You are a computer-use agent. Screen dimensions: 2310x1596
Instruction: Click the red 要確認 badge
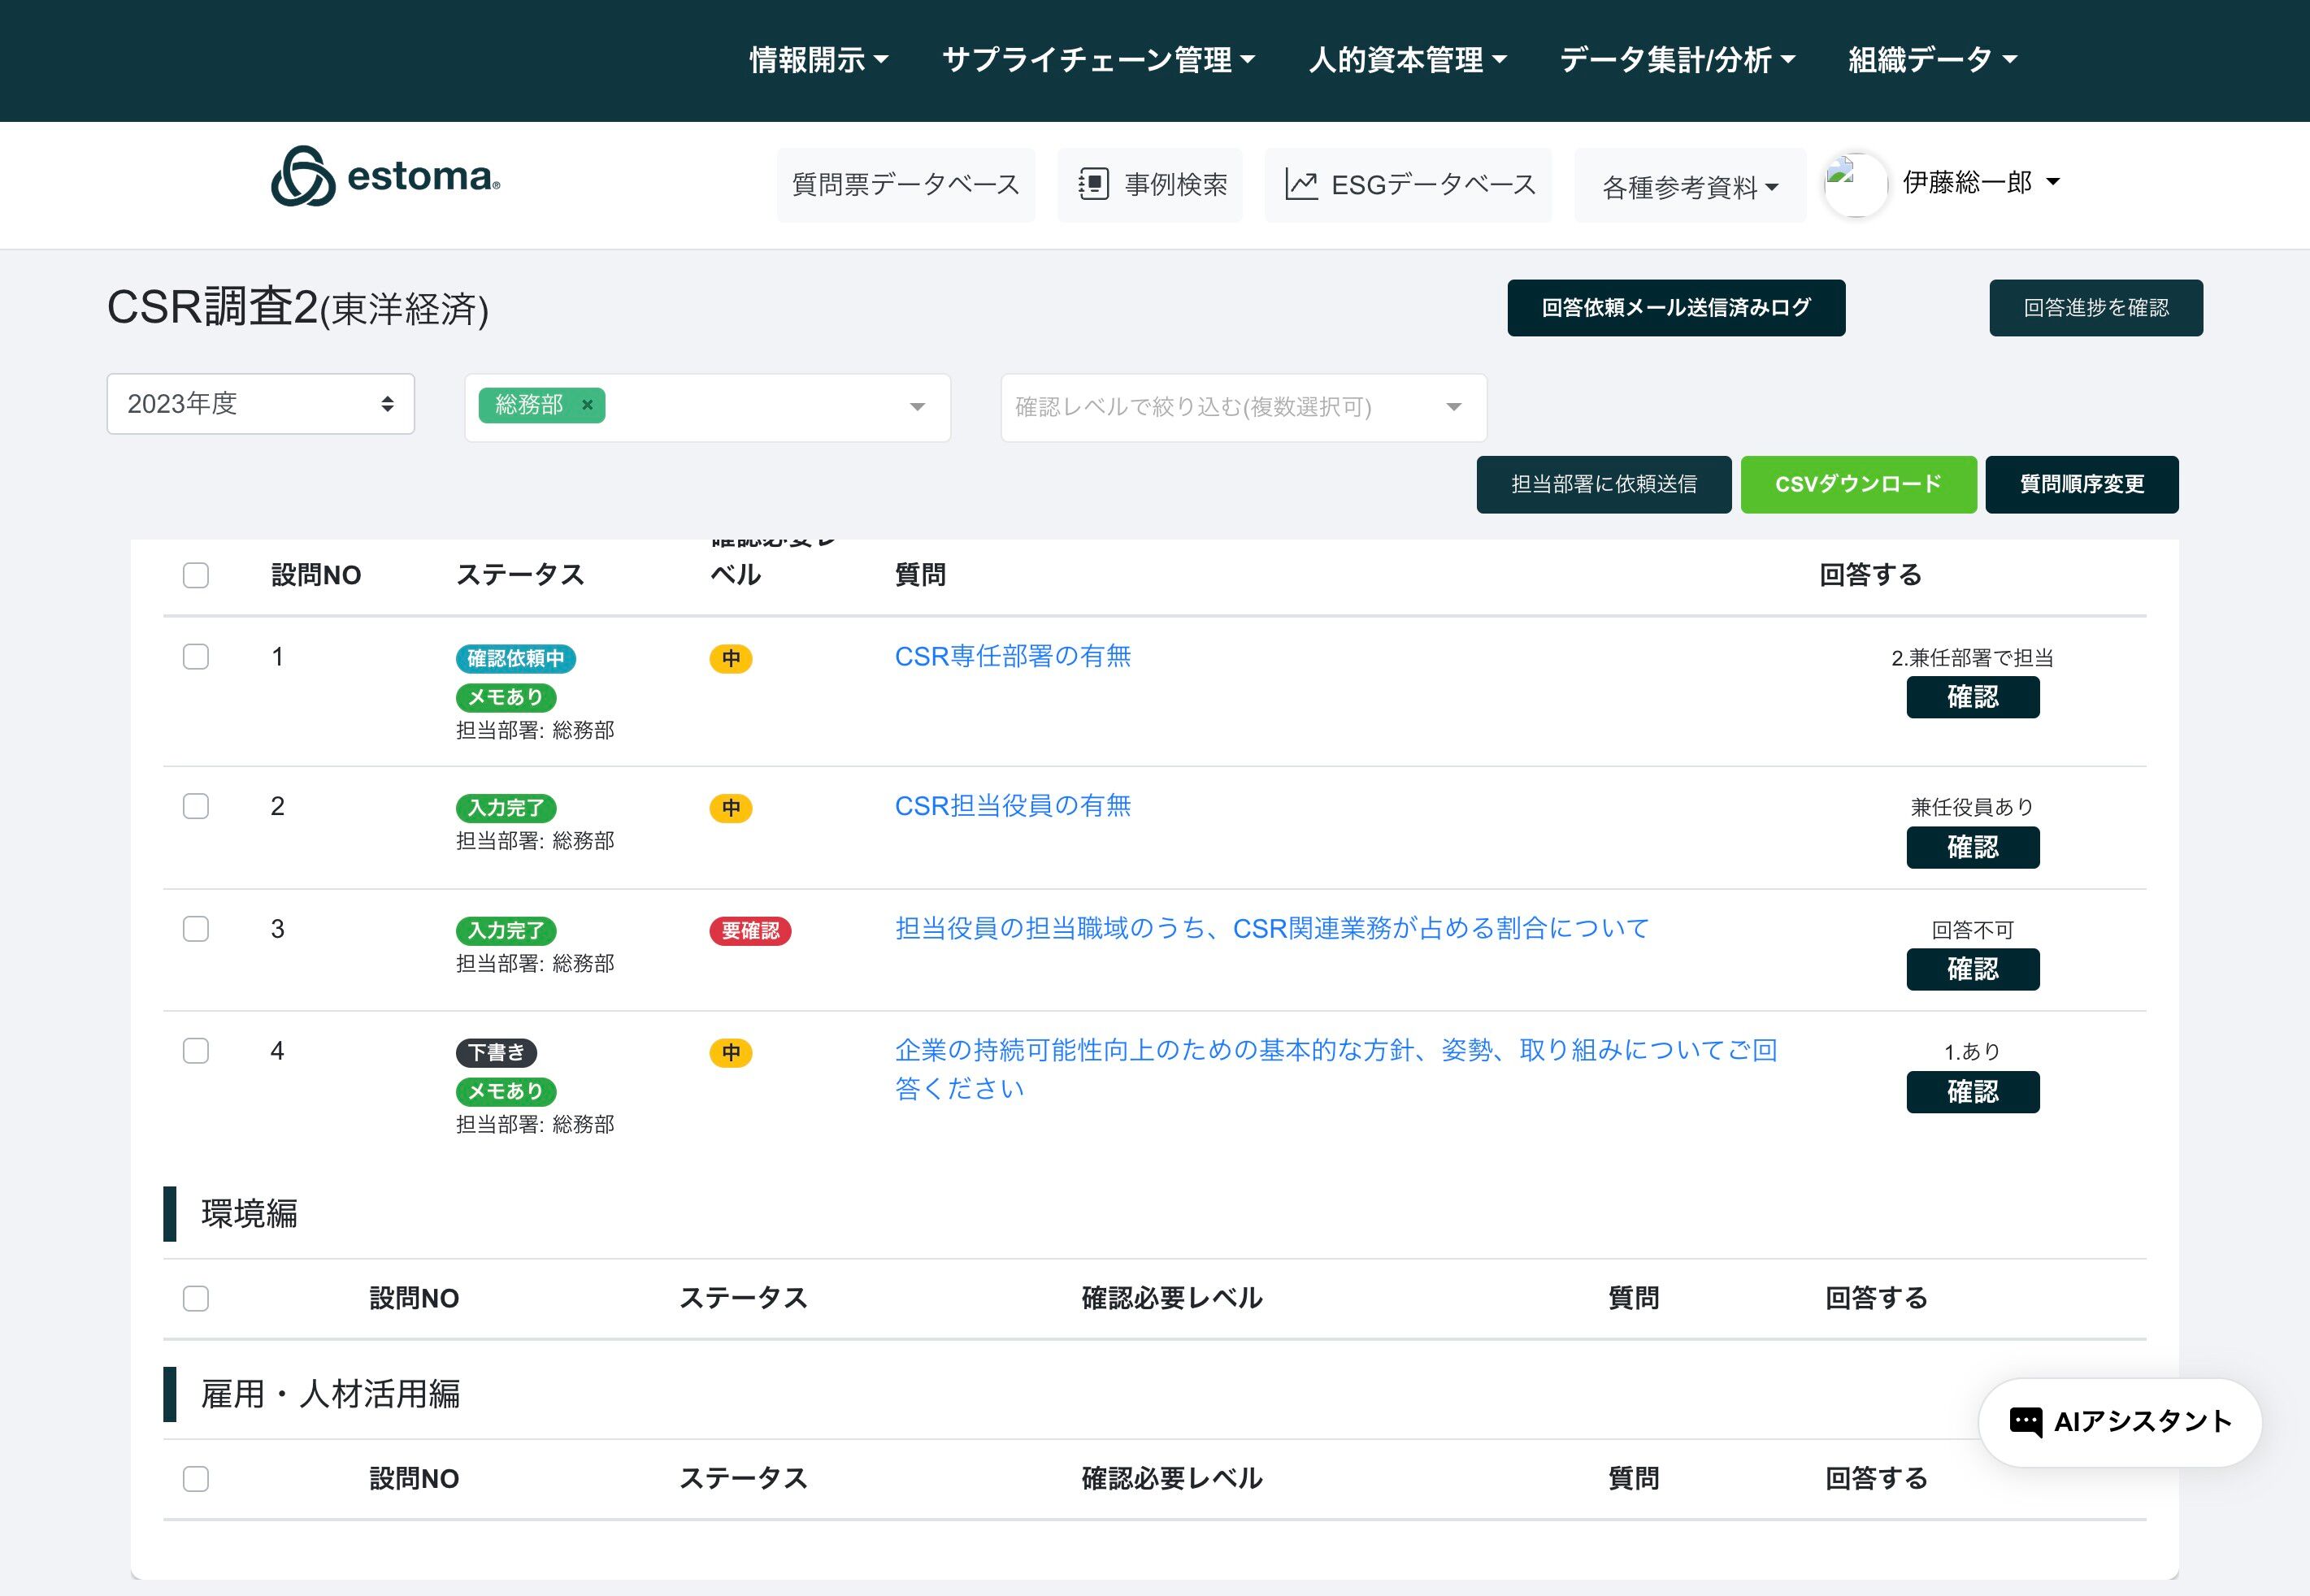(x=750, y=931)
